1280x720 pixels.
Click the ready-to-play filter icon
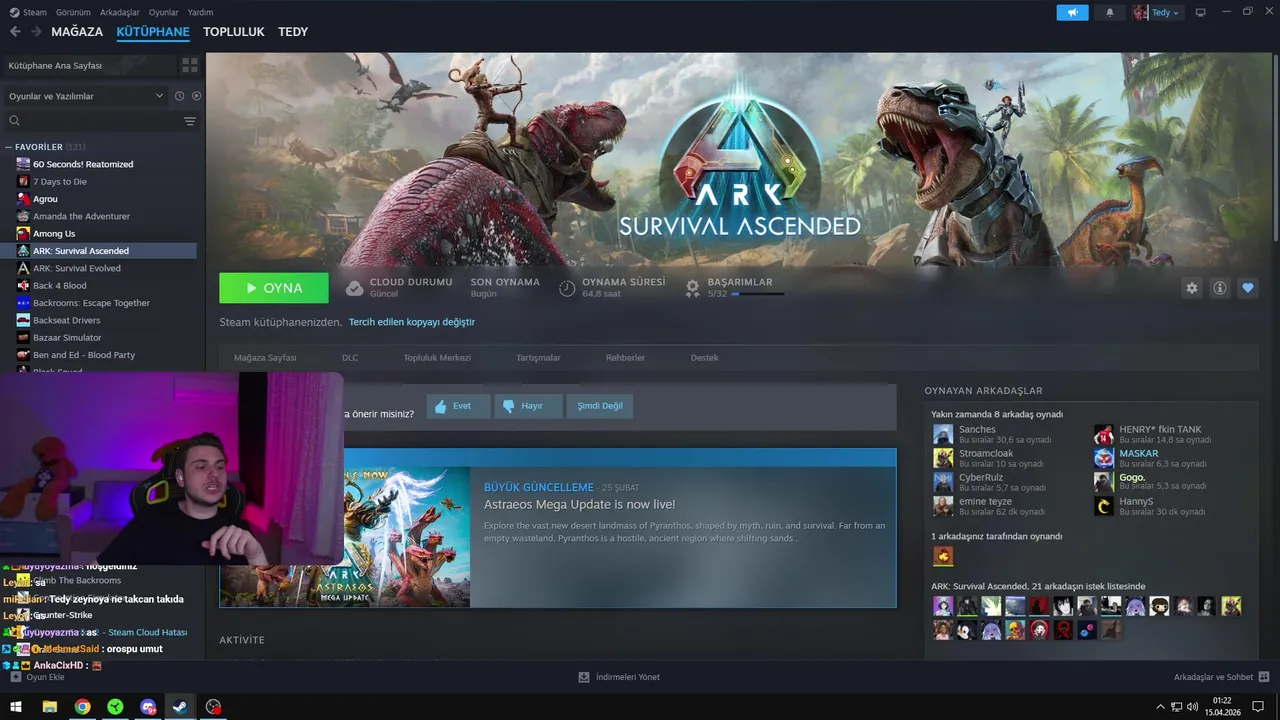pyautogui.click(x=196, y=96)
